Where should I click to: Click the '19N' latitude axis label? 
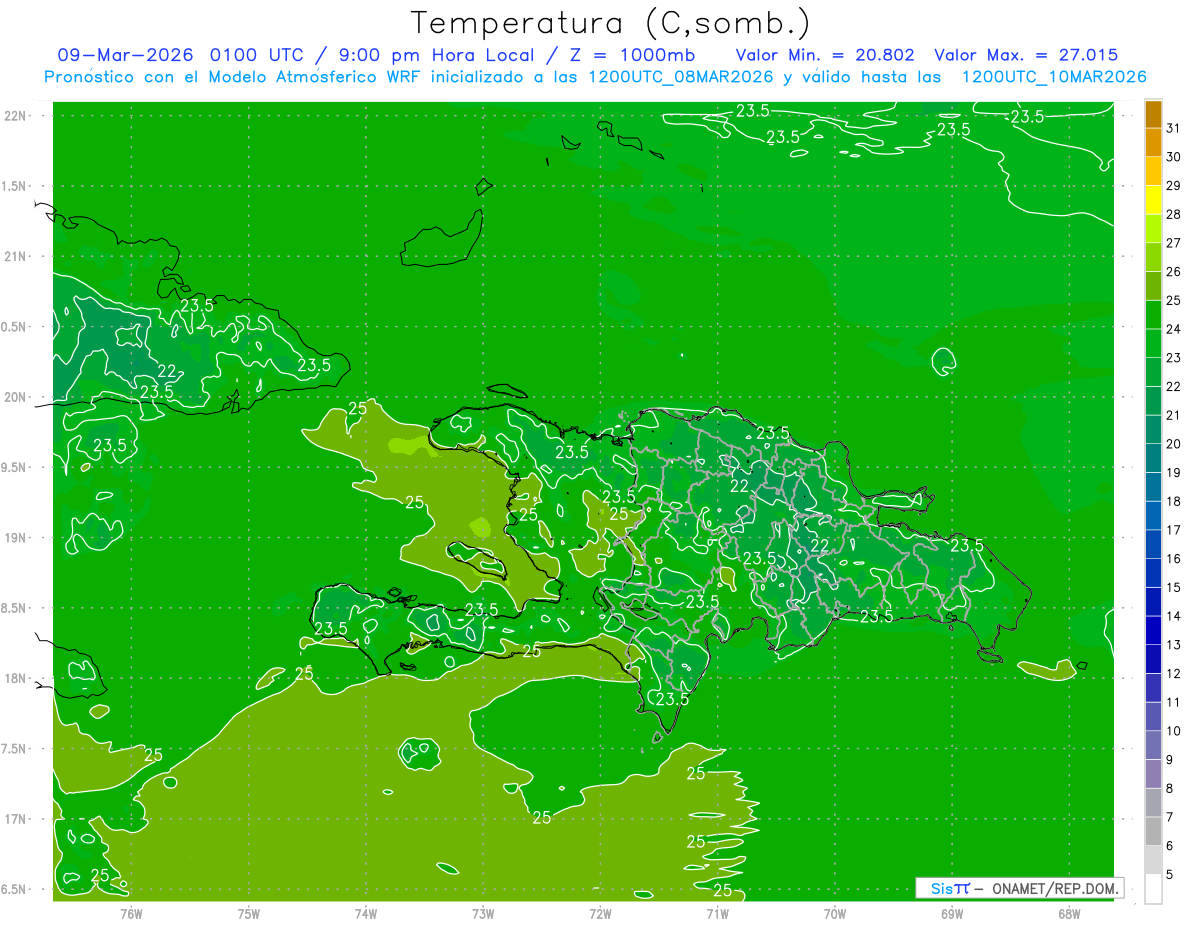click(17, 538)
